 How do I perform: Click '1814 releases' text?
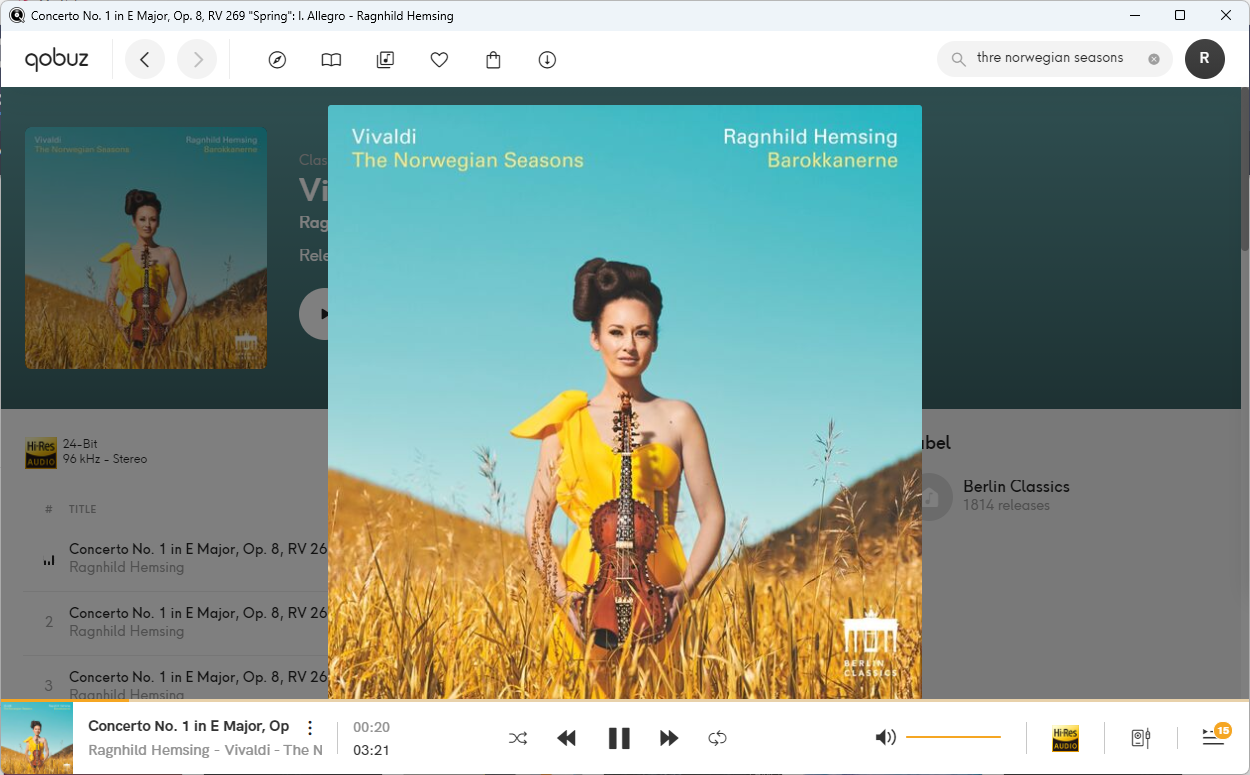tap(1006, 506)
